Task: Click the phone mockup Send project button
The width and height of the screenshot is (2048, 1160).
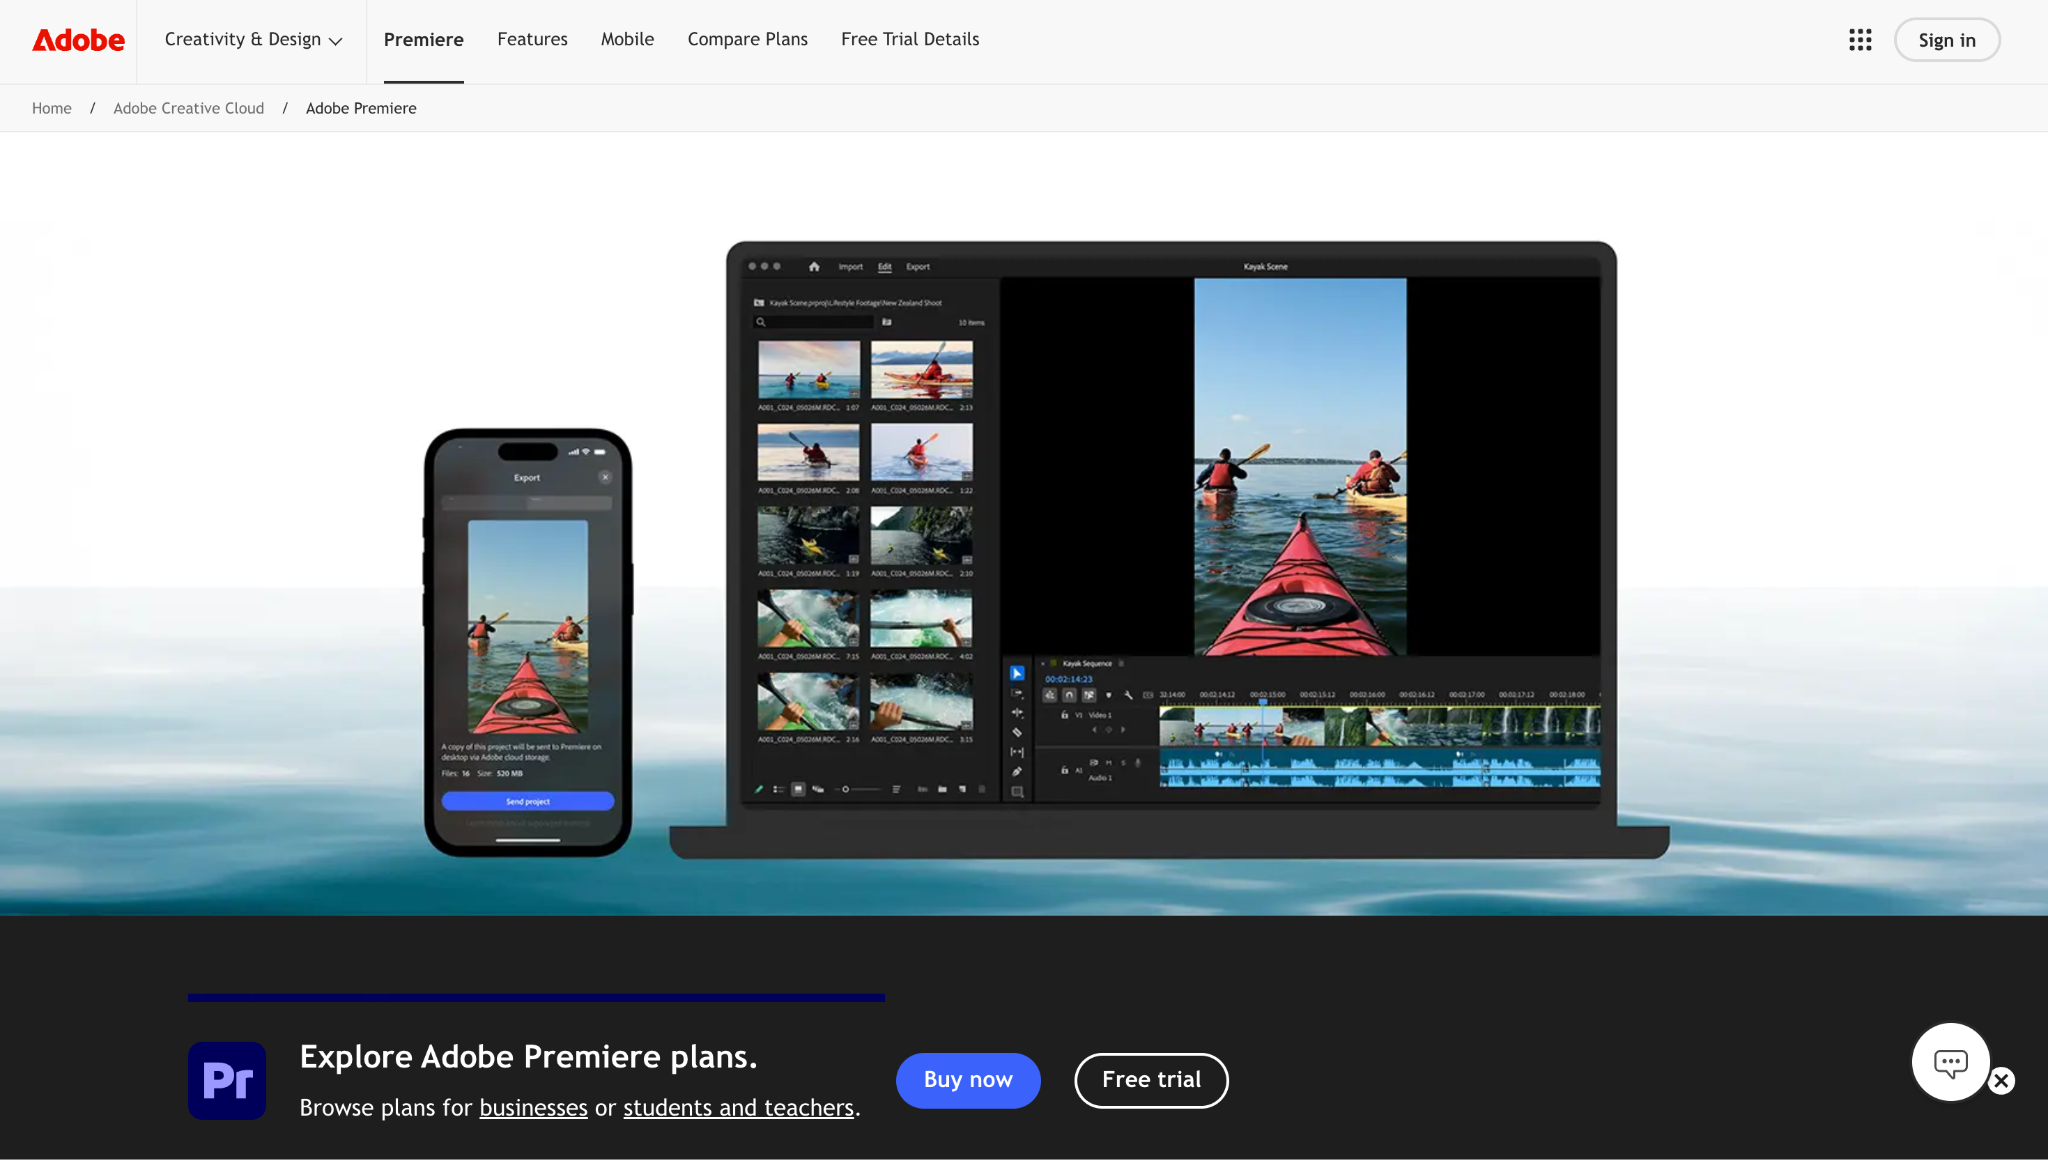Action: (528, 801)
